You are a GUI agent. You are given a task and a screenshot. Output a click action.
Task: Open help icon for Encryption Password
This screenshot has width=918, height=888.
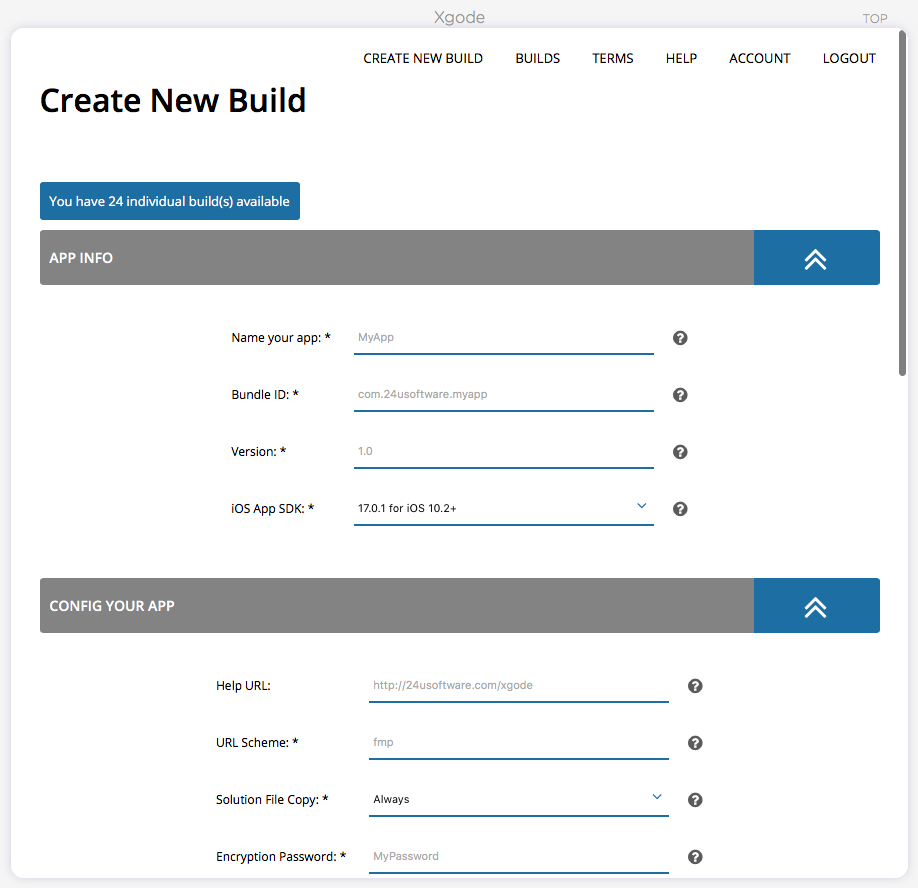click(695, 857)
